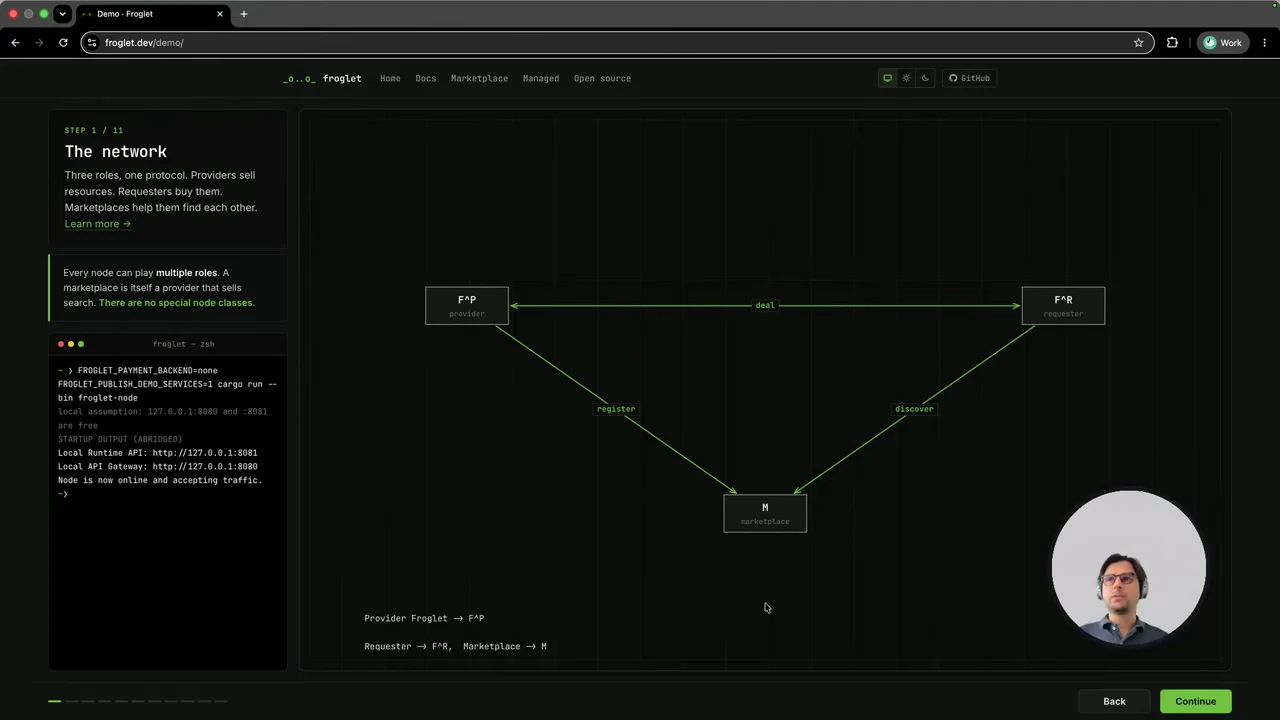
Task: Click the browser back arrow
Action: [x=15, y=43]
